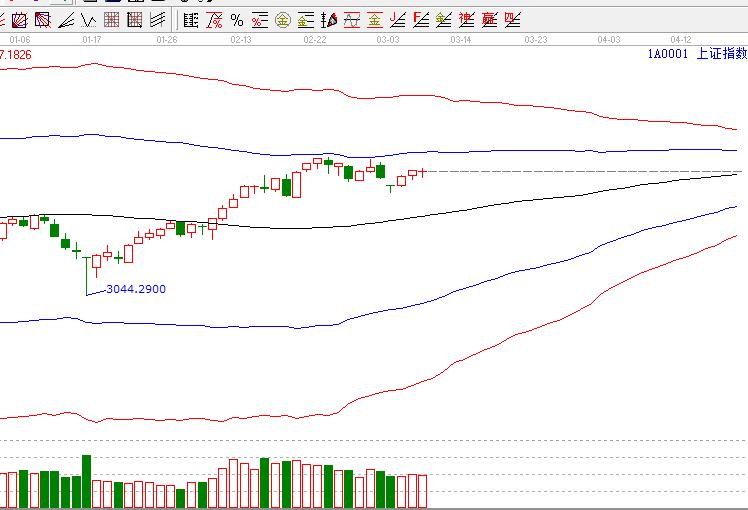748x510 pixels.
Task: Click the percent-with-lines retracement icon
Action: point(259,19)
